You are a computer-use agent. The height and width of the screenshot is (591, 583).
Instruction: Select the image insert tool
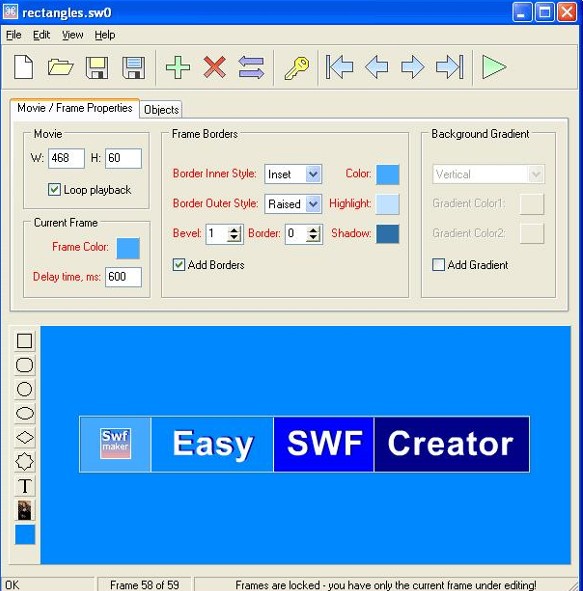tap(24, 510)
